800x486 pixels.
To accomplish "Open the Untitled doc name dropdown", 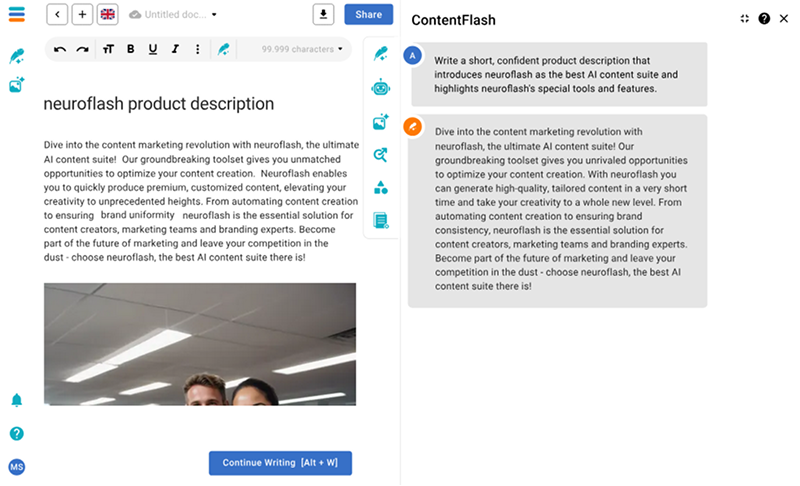I will point(214,15).
